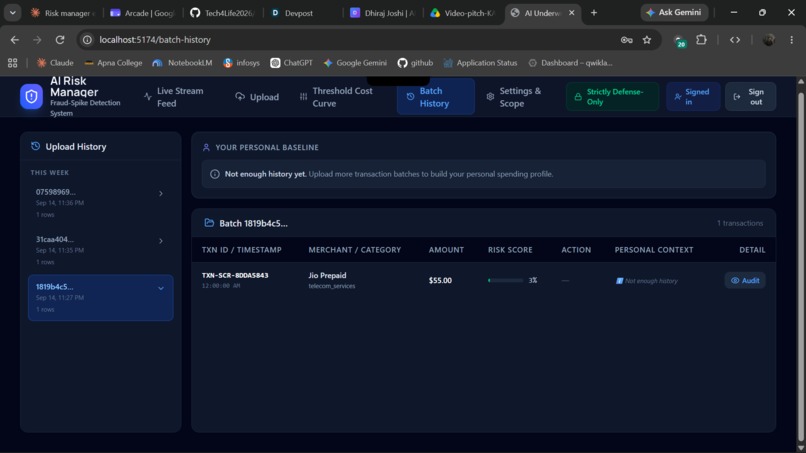Select the Batch History tab
806x453 pixels.
pyautogui.click(x=435, y=97)
